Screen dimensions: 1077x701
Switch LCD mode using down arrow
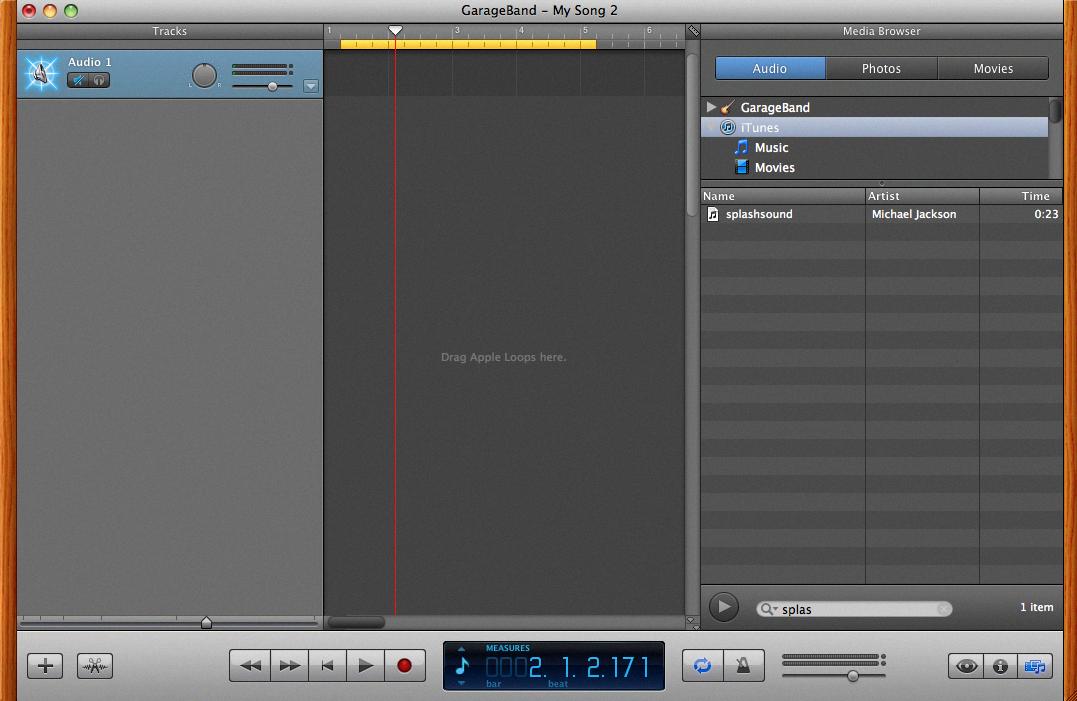coord(462,683)
